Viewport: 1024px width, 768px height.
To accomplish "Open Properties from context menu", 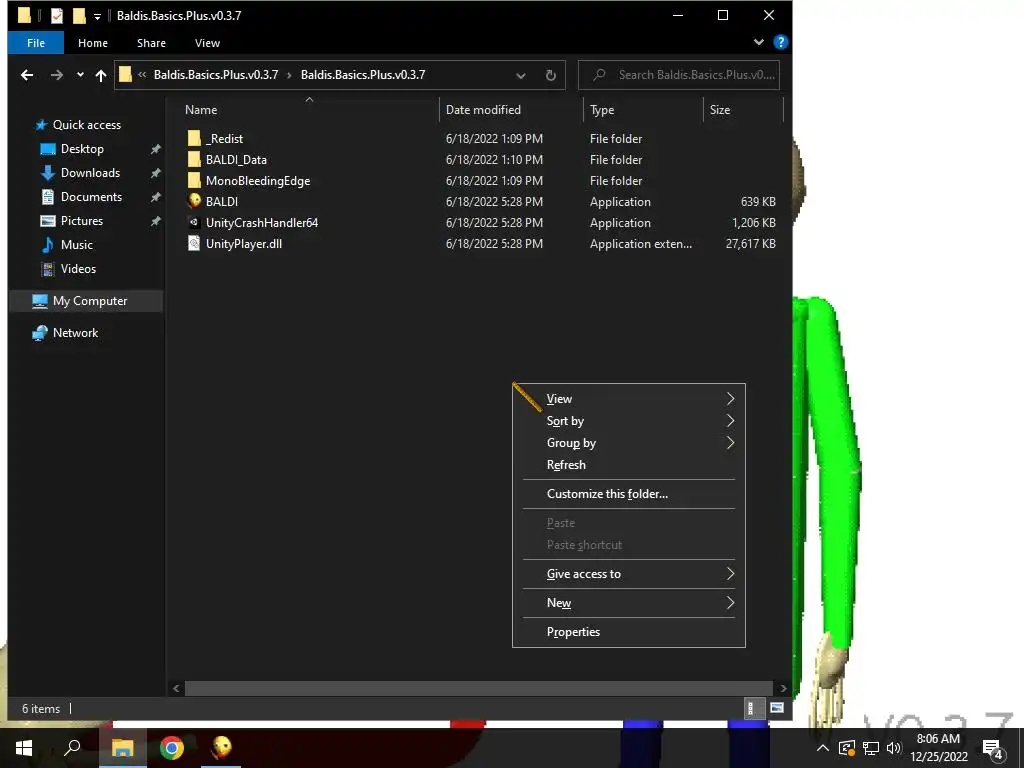I will (629, 632).
